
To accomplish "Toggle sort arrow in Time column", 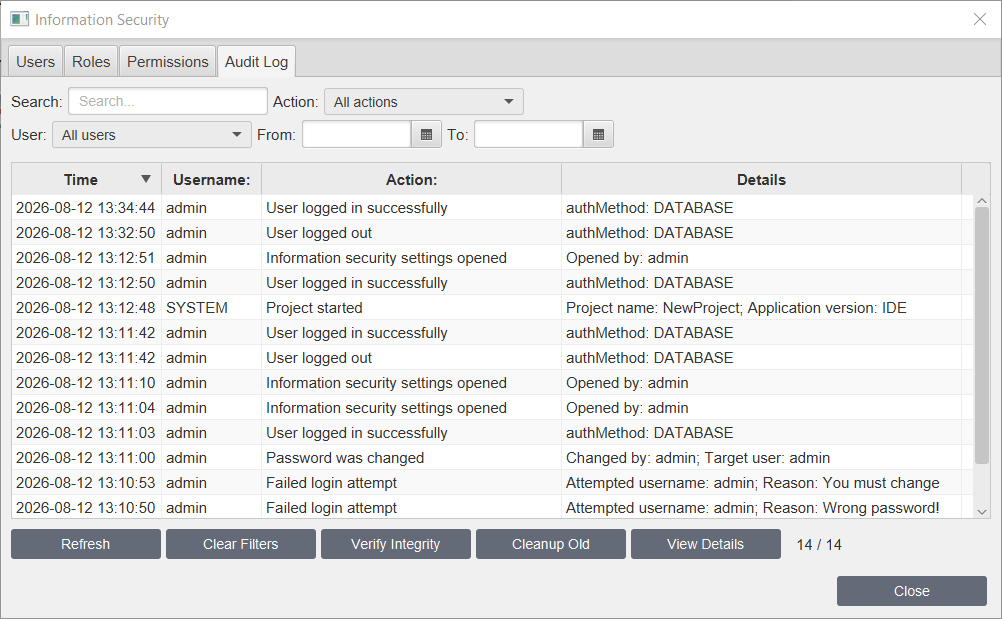I will coord(146,180).
